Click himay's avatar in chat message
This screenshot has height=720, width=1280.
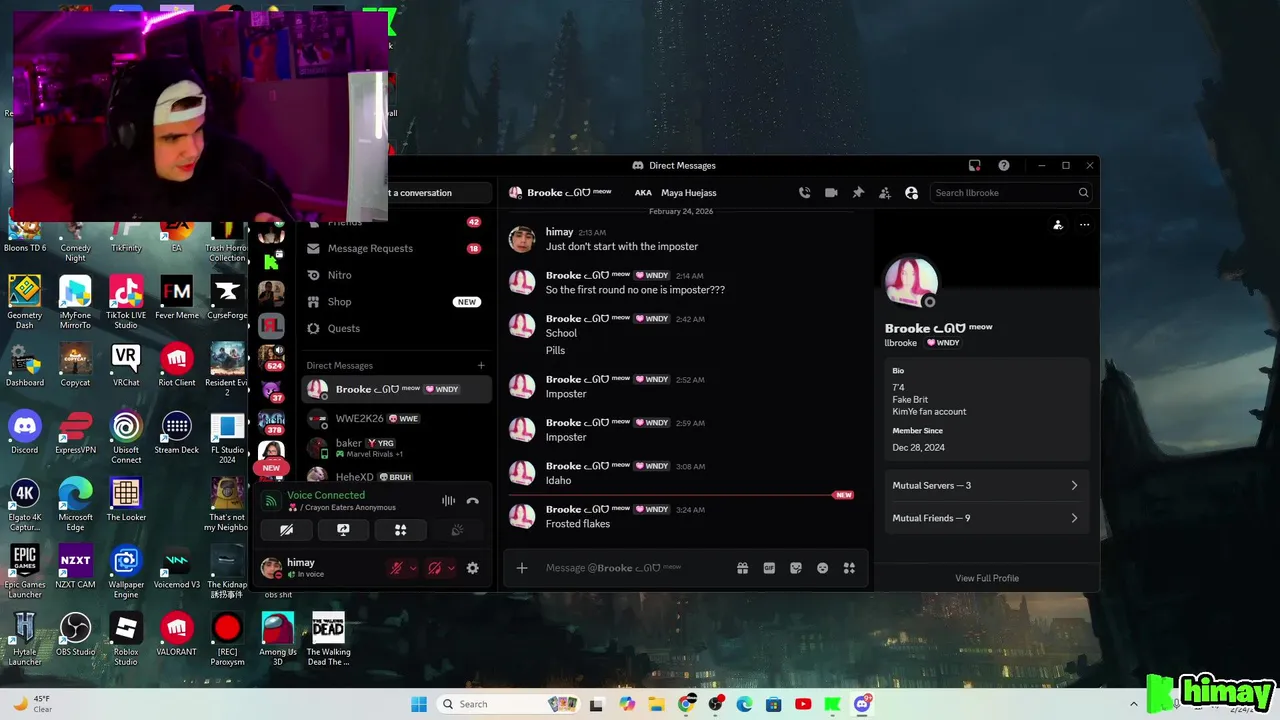[x=521, y=239]
